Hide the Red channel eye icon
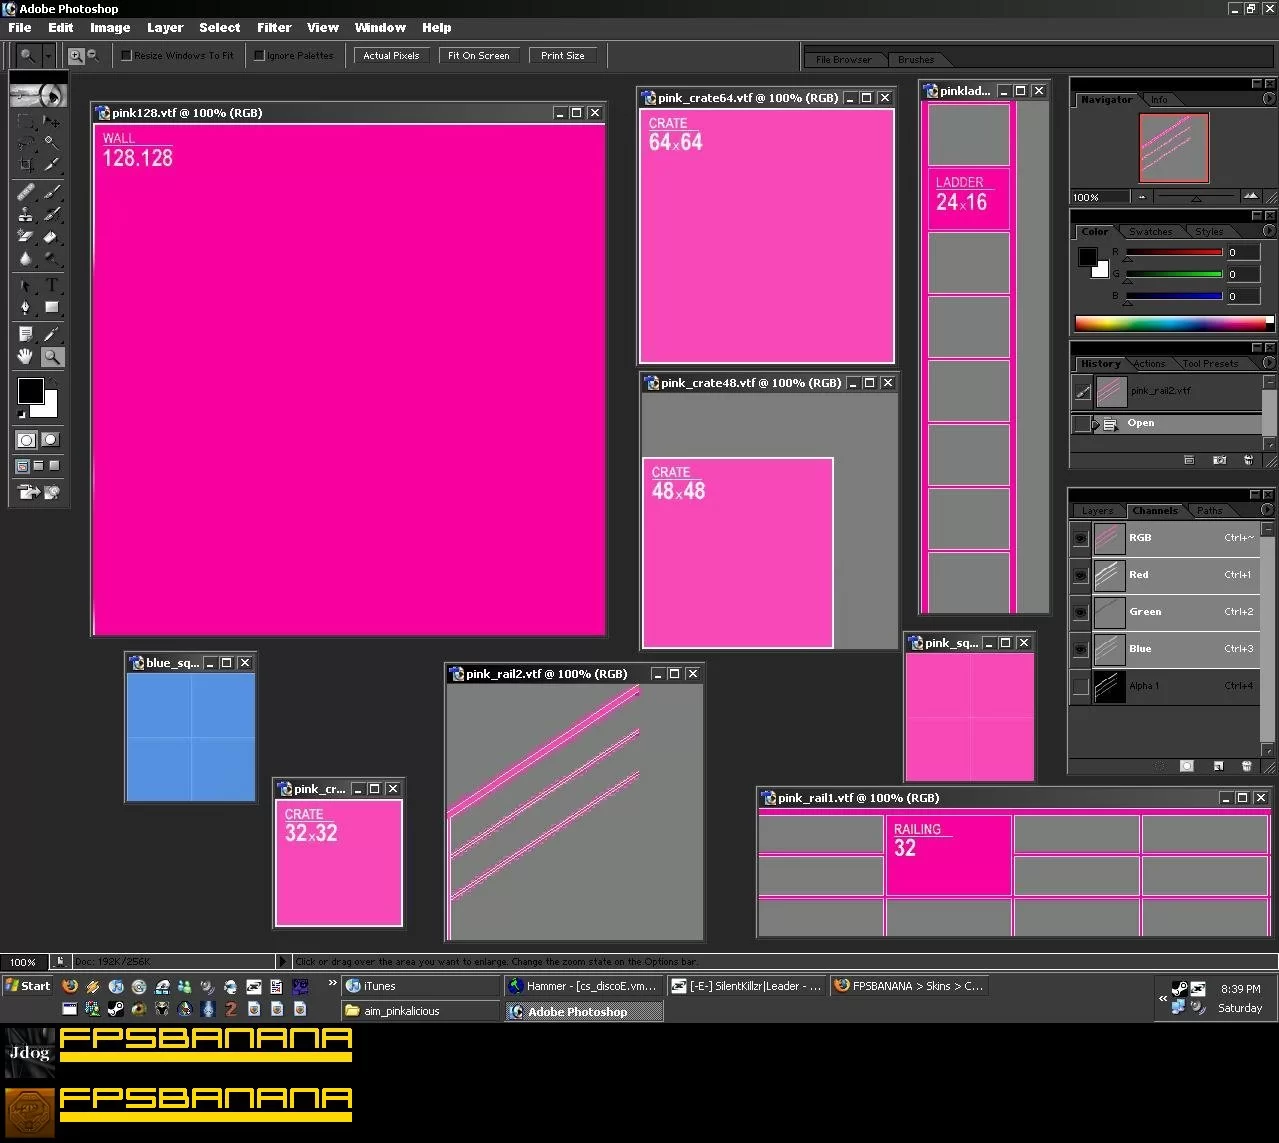 click(x=1080, y=575)
